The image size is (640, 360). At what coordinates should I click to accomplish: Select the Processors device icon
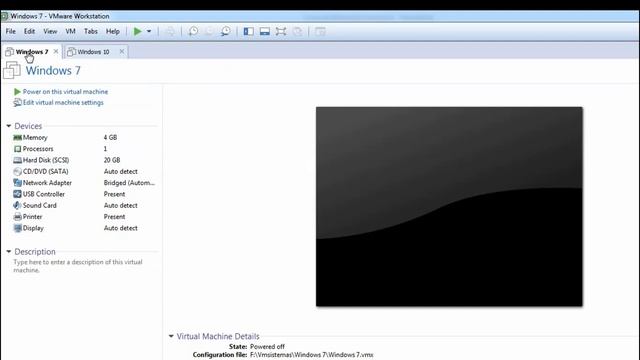tap(18, 149)
